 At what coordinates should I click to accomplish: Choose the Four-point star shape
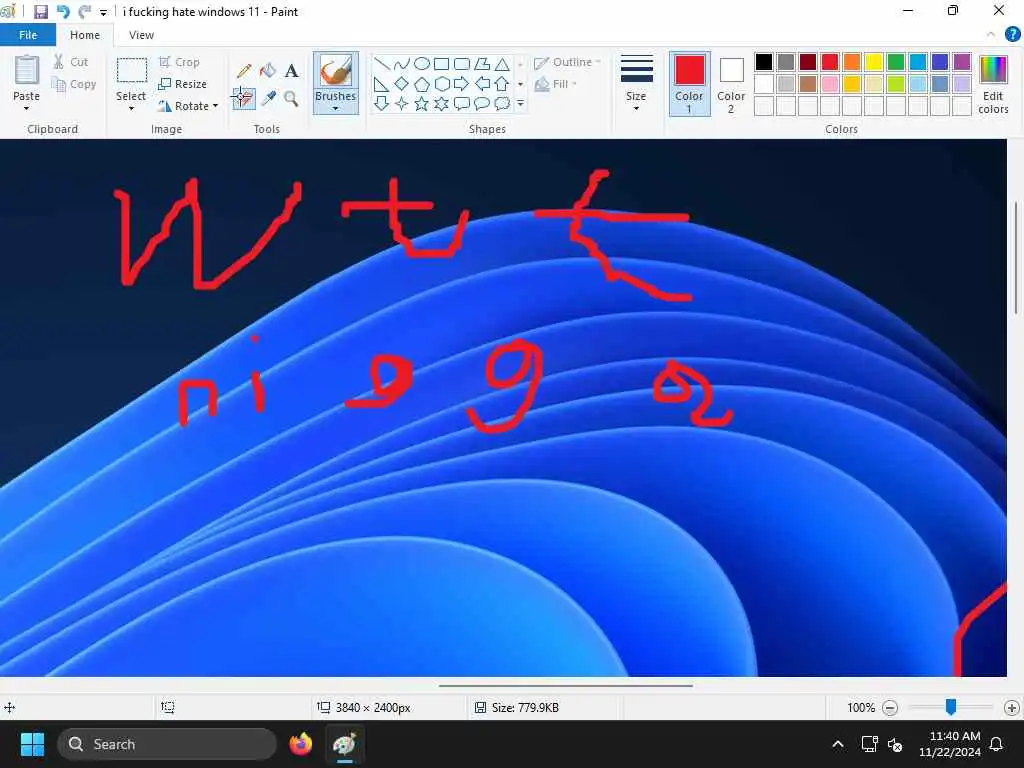pyautogui.click(x=402, y=103)
